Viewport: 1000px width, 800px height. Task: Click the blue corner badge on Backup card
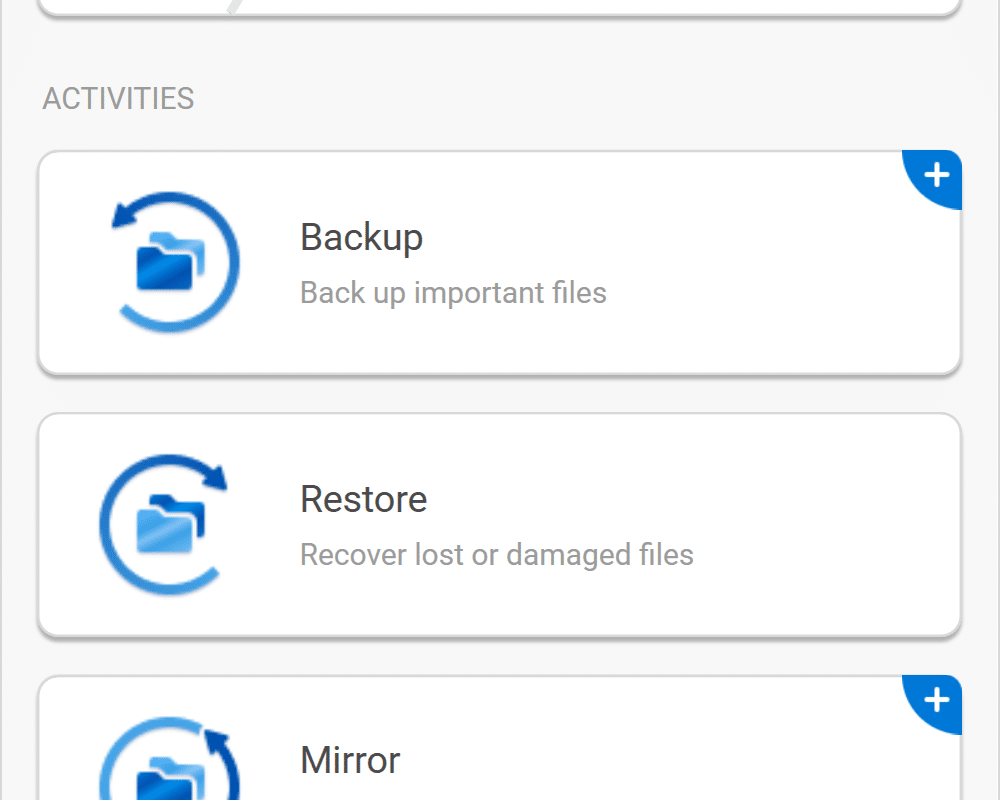click(934, 179)
